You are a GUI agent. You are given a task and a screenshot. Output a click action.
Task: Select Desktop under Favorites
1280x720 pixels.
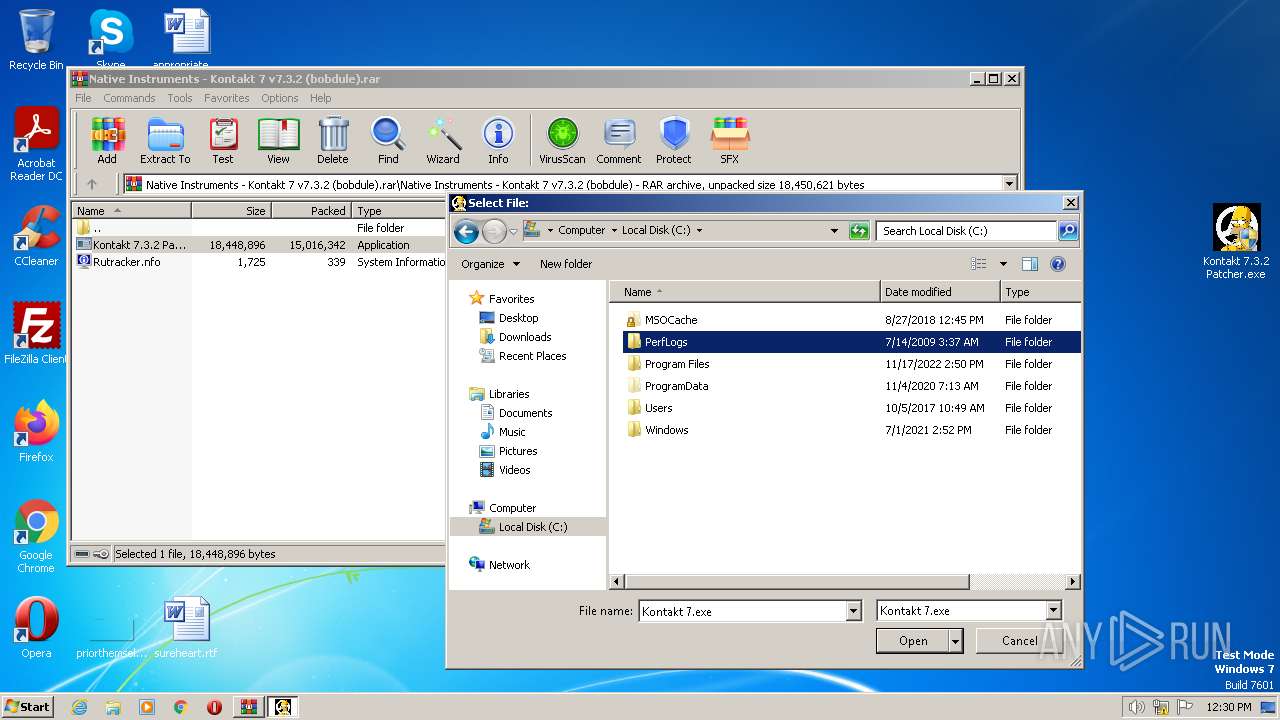pos(518,318)
